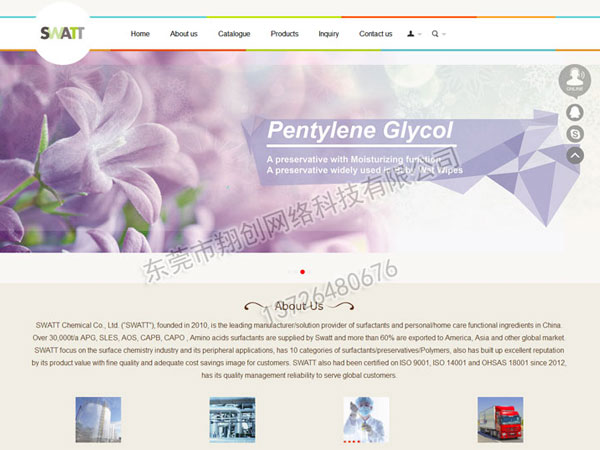The width and height of the screenshot is (600, 450).
Task: Open the Inquiry page
Action: (329, 34)
